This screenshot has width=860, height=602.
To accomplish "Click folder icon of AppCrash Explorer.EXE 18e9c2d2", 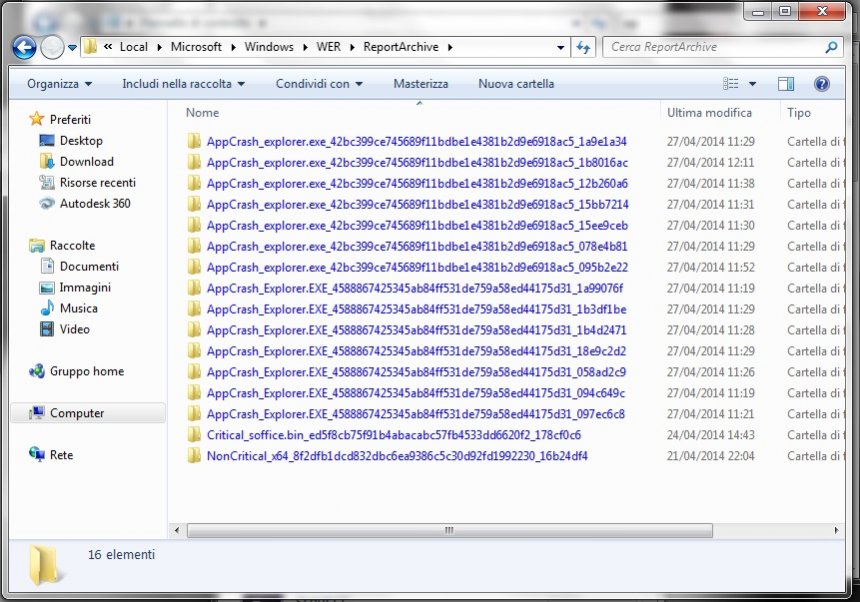I will tap(194, 351).
